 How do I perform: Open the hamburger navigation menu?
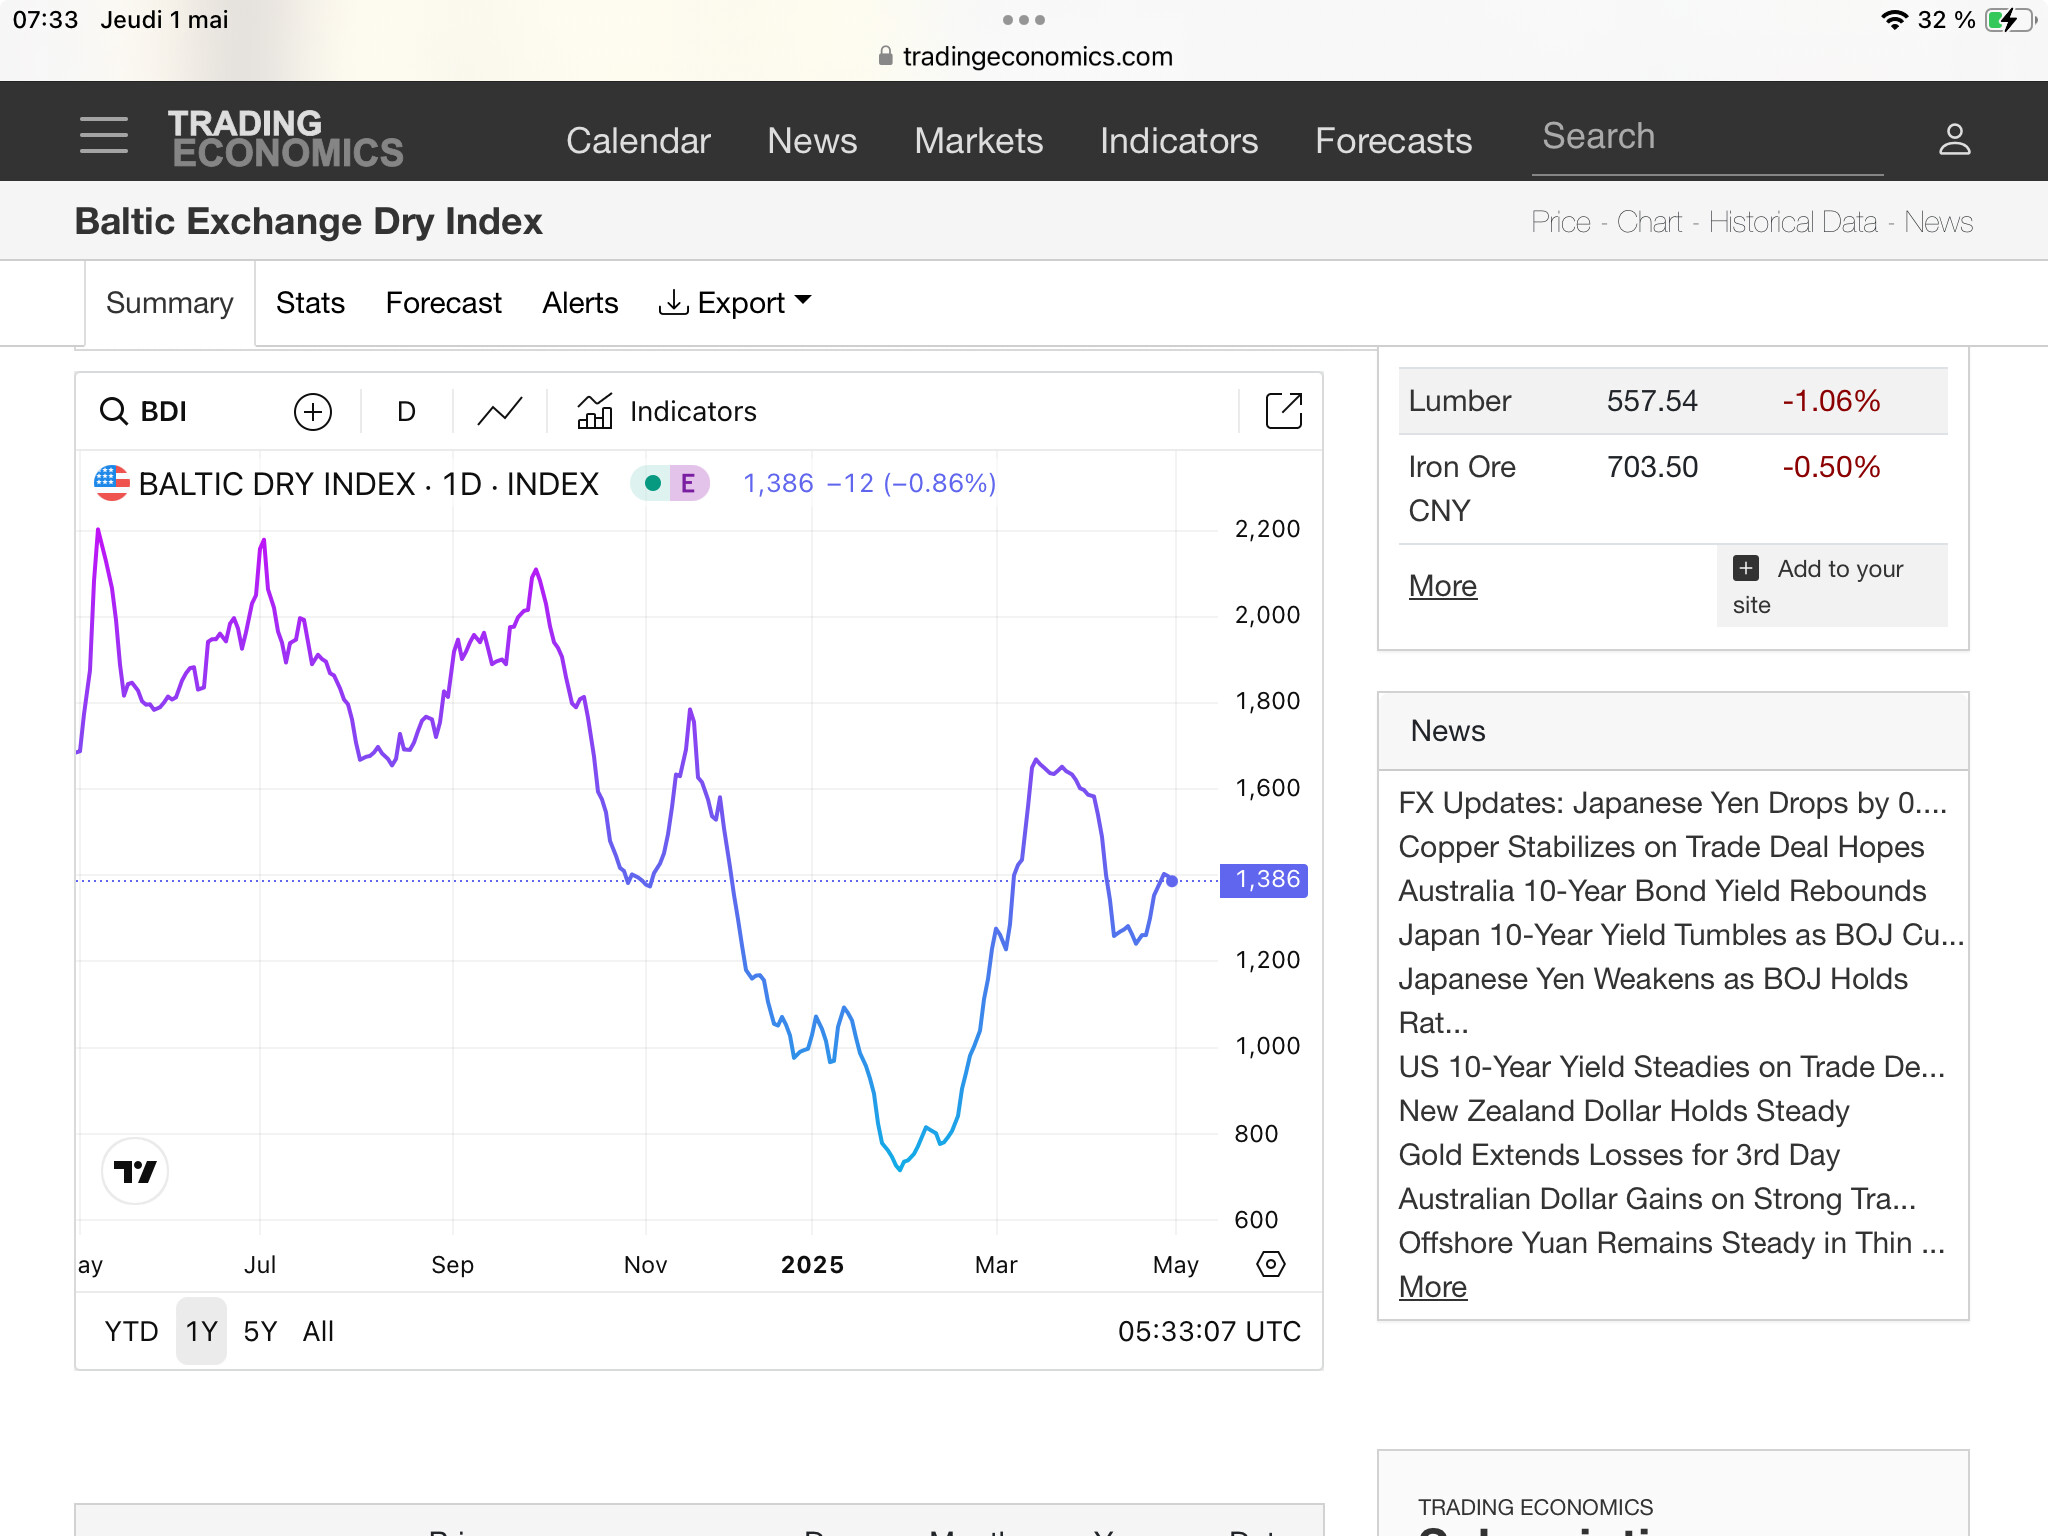point(104,135)
